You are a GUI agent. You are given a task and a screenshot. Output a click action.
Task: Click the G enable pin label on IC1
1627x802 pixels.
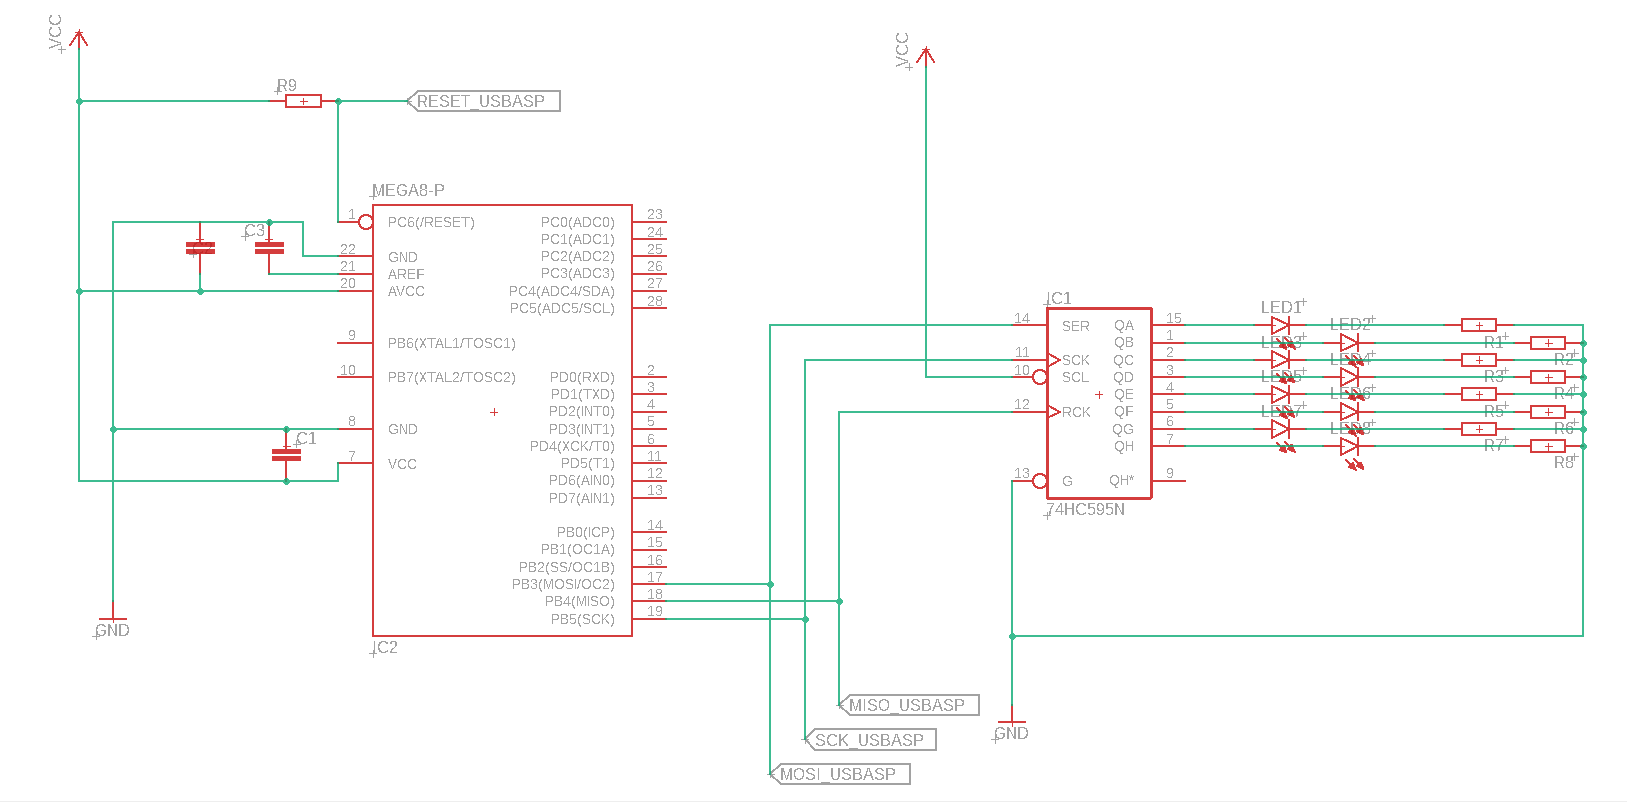pyautogui.click(x=1067, y=481)
